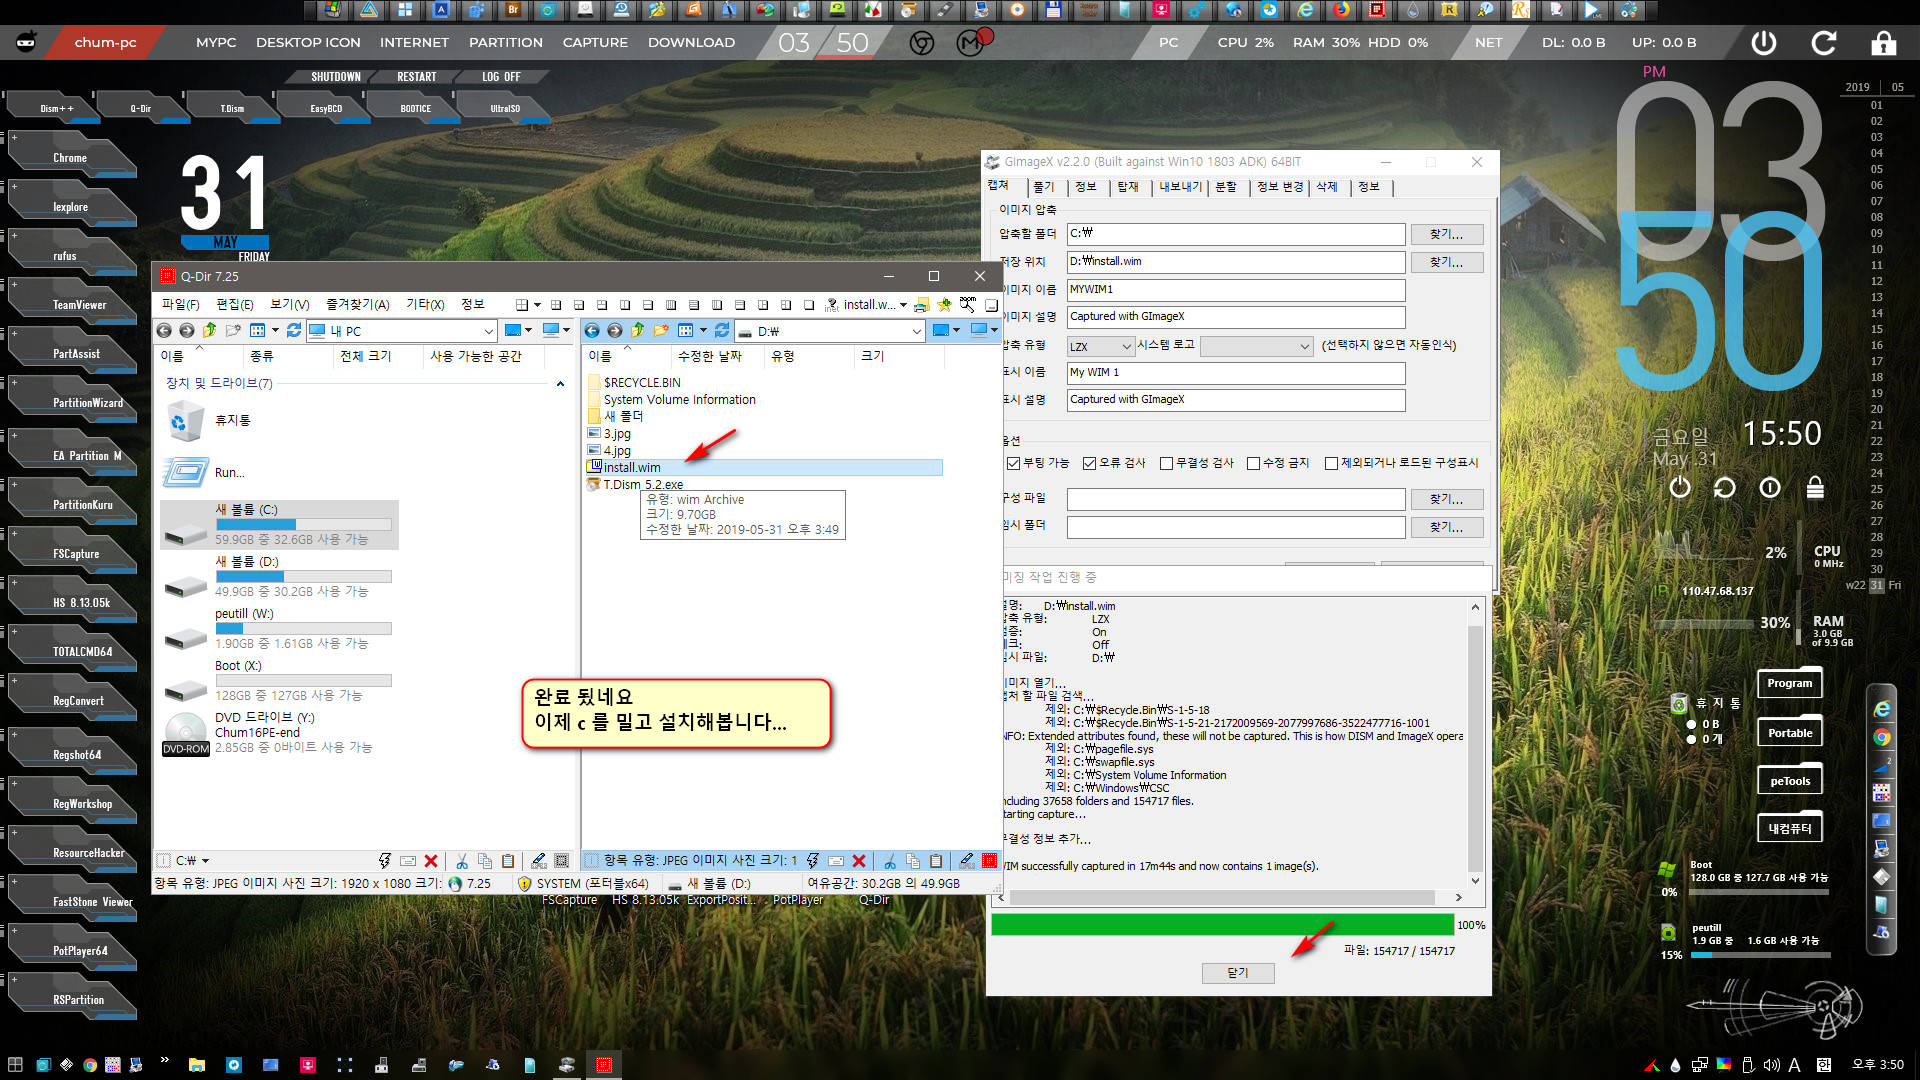This screenshot has height=1080, width=1920.
Task: Click back arrow in Q-Dir left pane
Action: [164, 330]
